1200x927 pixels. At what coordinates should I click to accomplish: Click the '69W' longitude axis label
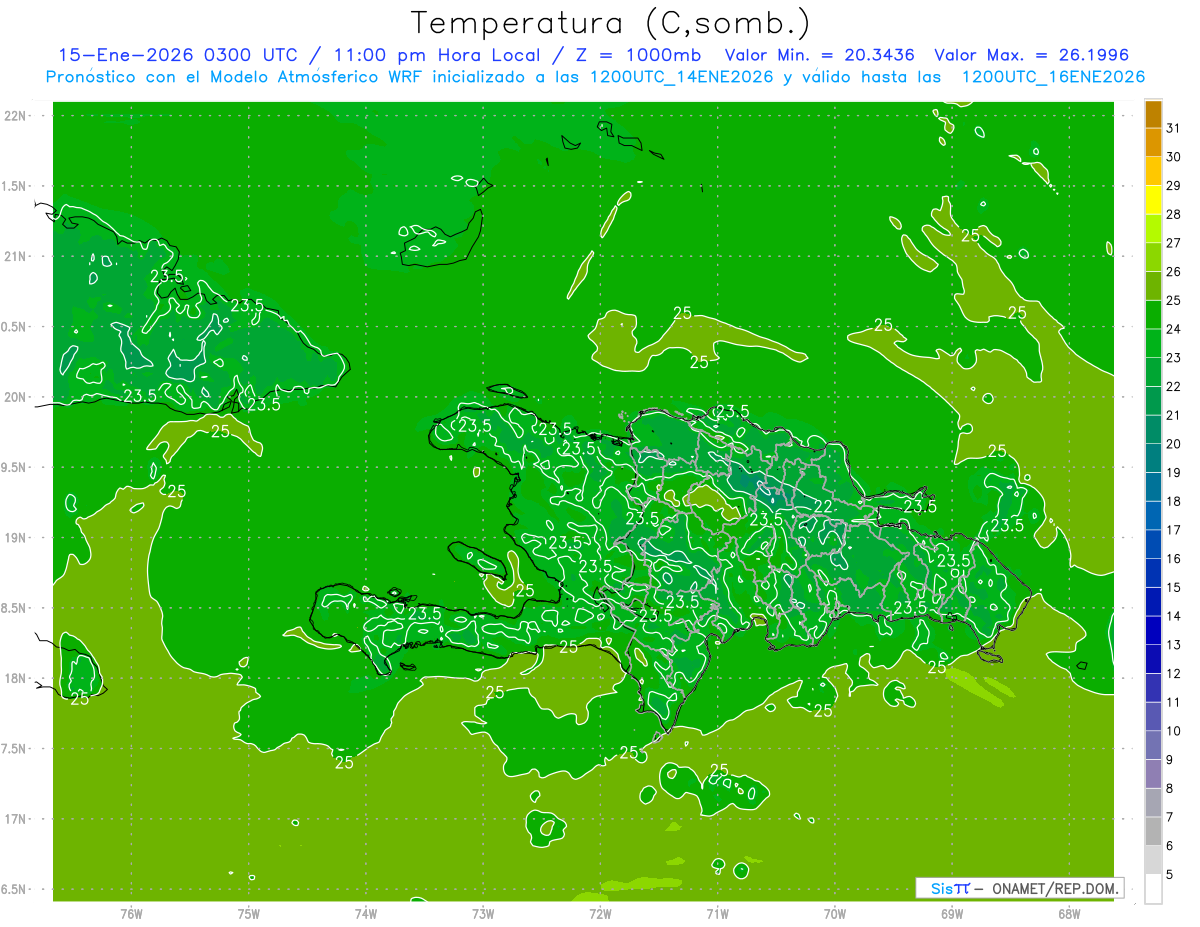click(x=952, y=914)
